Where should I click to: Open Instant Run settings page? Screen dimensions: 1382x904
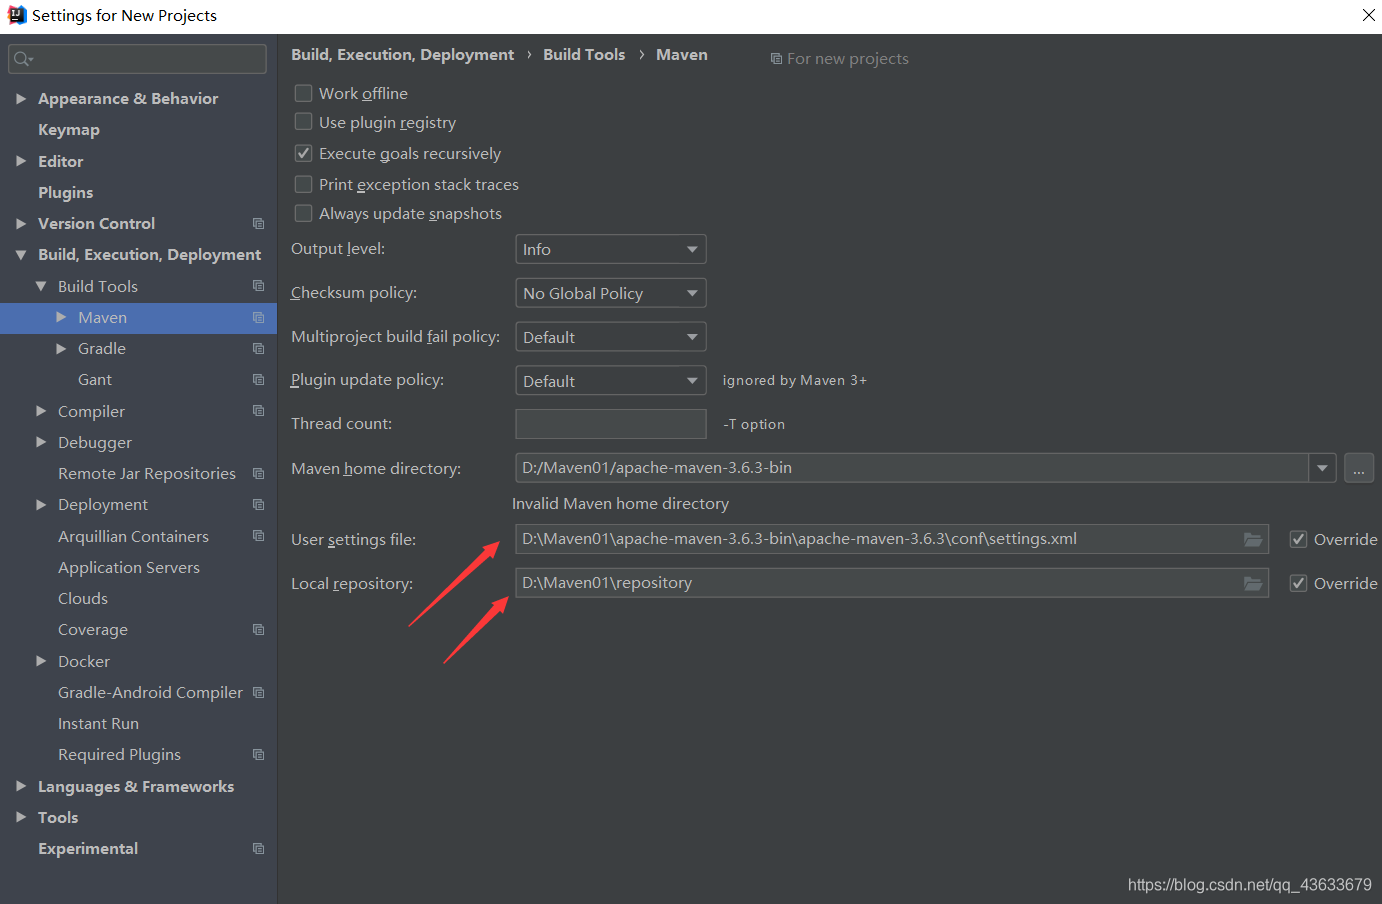tap(98, 723)
